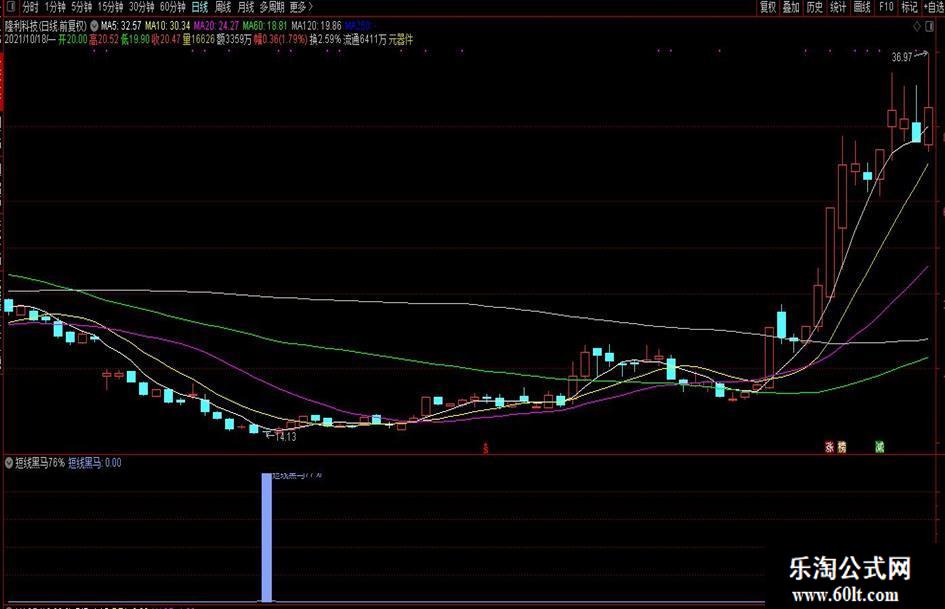The width and height of the screenshot is (945, 609).
Task: Expand the 更多 periods dropdown
Action: [301, 7]
